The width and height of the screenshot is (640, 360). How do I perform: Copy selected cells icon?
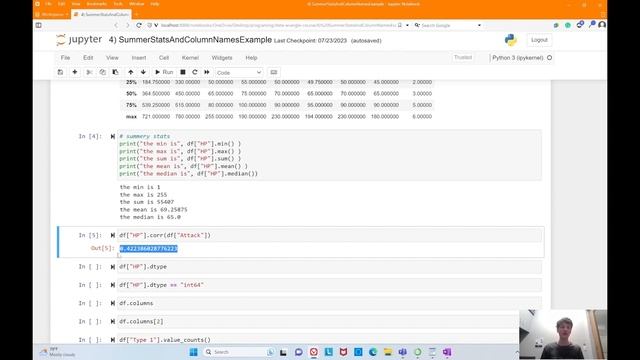coord(102,72)
